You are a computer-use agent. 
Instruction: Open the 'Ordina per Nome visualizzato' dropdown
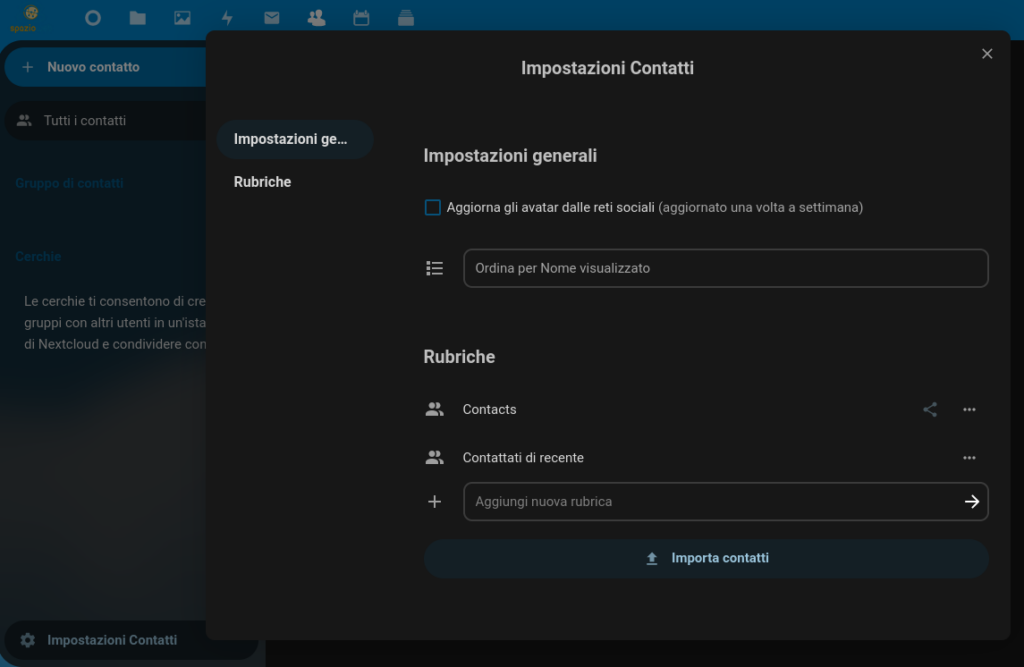[x=725, y=268]
